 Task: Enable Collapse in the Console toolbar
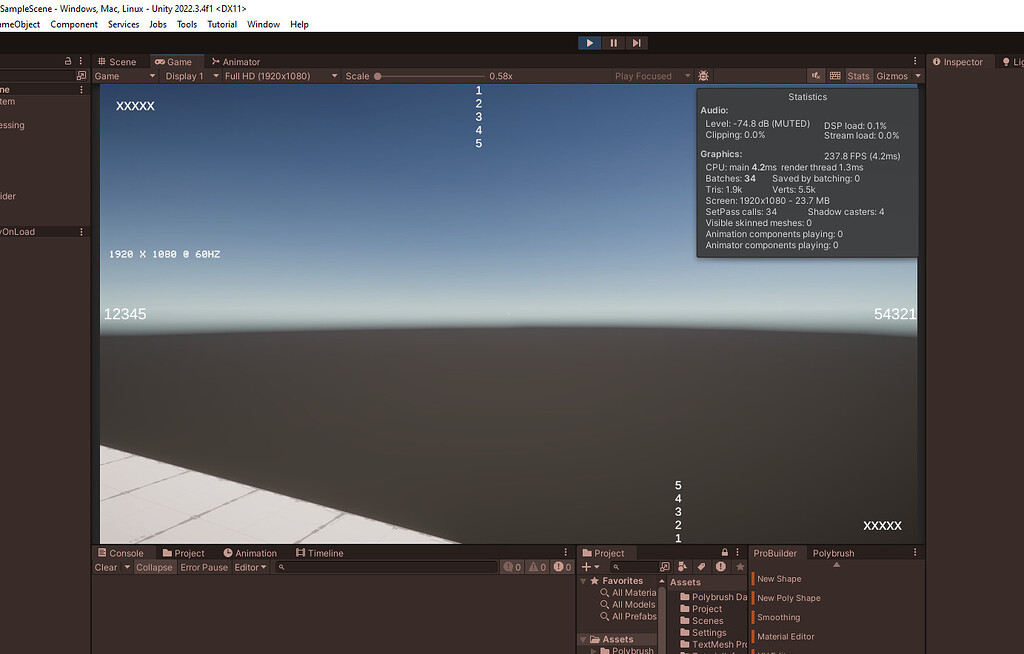point(154,567)
